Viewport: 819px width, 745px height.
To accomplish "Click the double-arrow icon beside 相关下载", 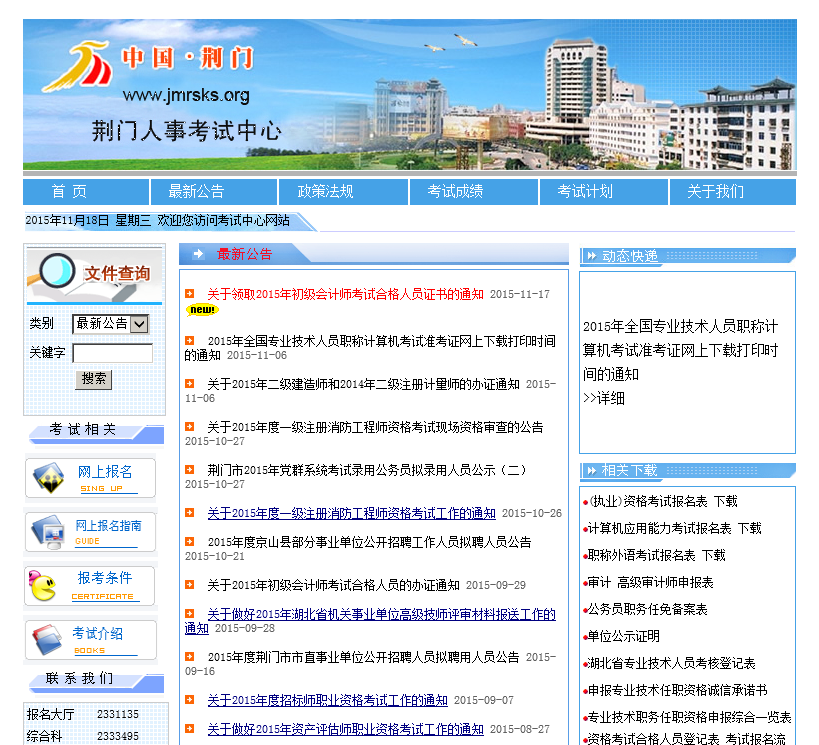I will (x=591, y=471).
